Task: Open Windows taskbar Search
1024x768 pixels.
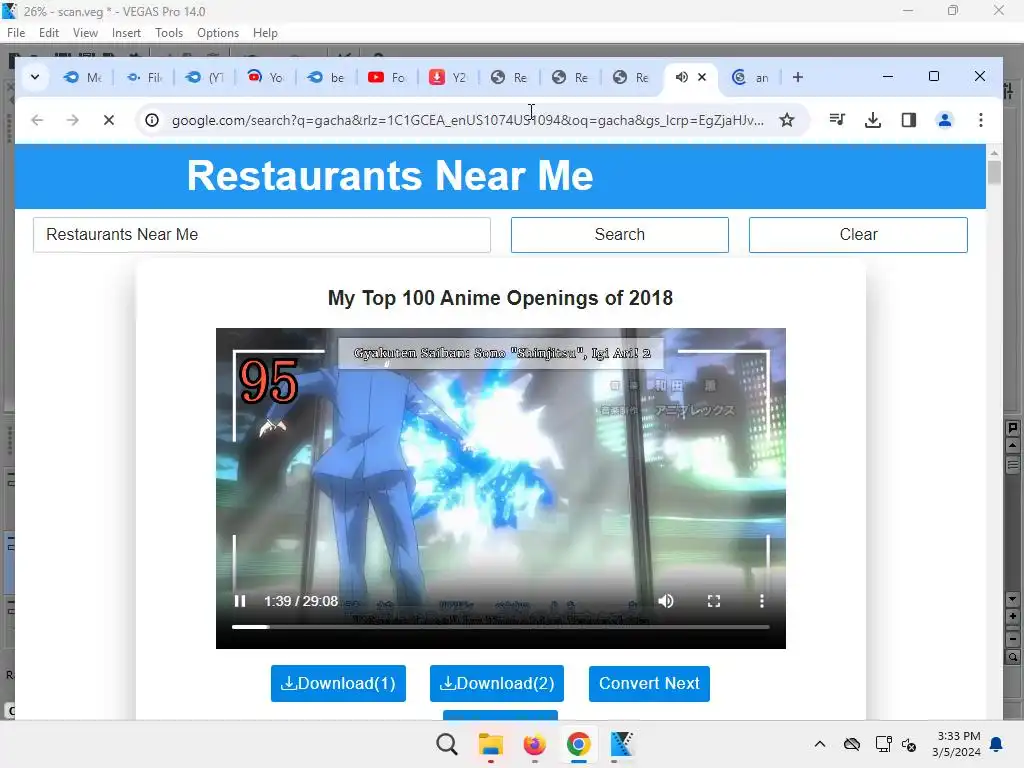Action: click(447, 744)
